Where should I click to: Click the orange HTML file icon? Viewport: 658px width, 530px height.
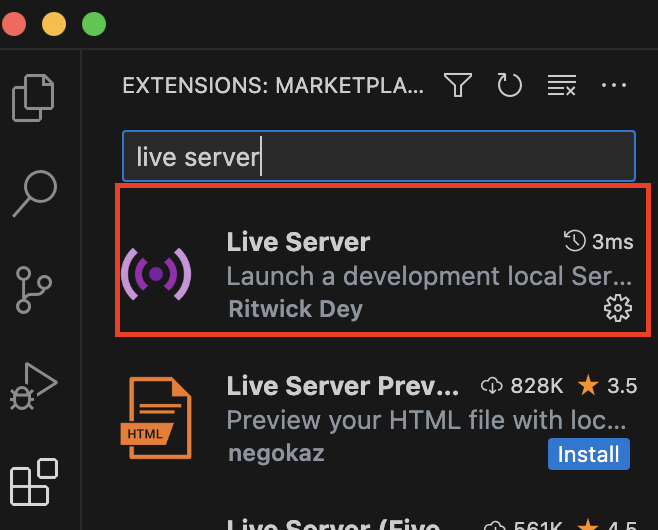click(156, 418)
